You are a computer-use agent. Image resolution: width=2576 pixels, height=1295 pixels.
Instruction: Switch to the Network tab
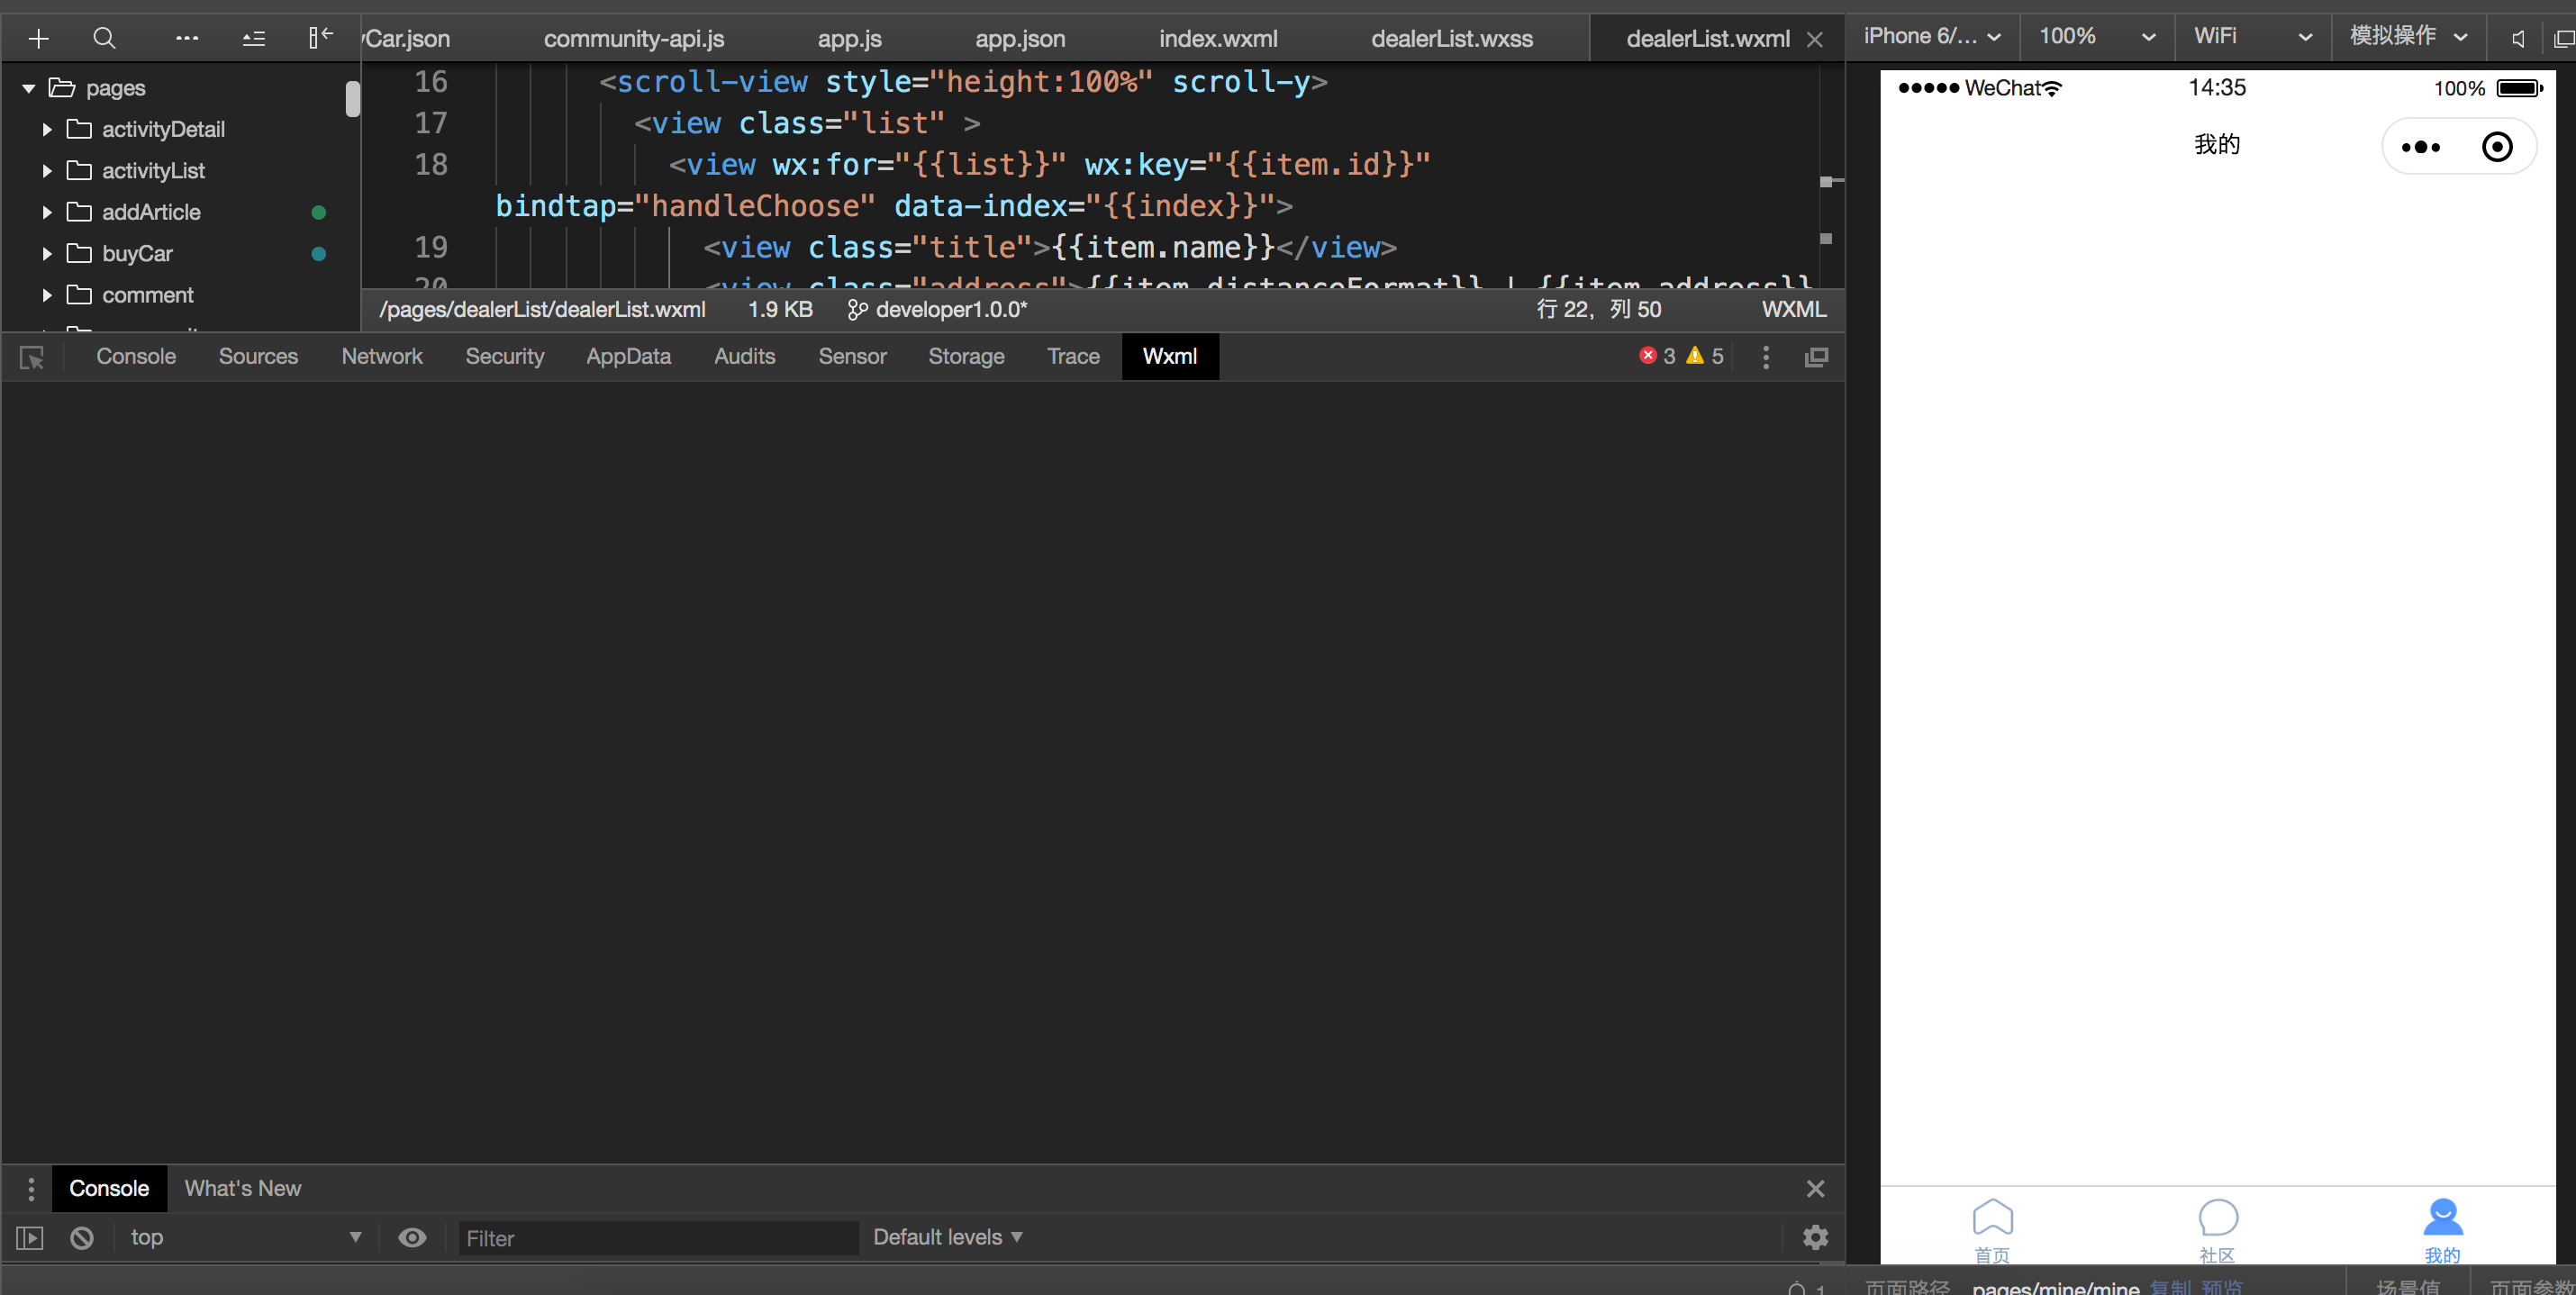coord(382,356)
